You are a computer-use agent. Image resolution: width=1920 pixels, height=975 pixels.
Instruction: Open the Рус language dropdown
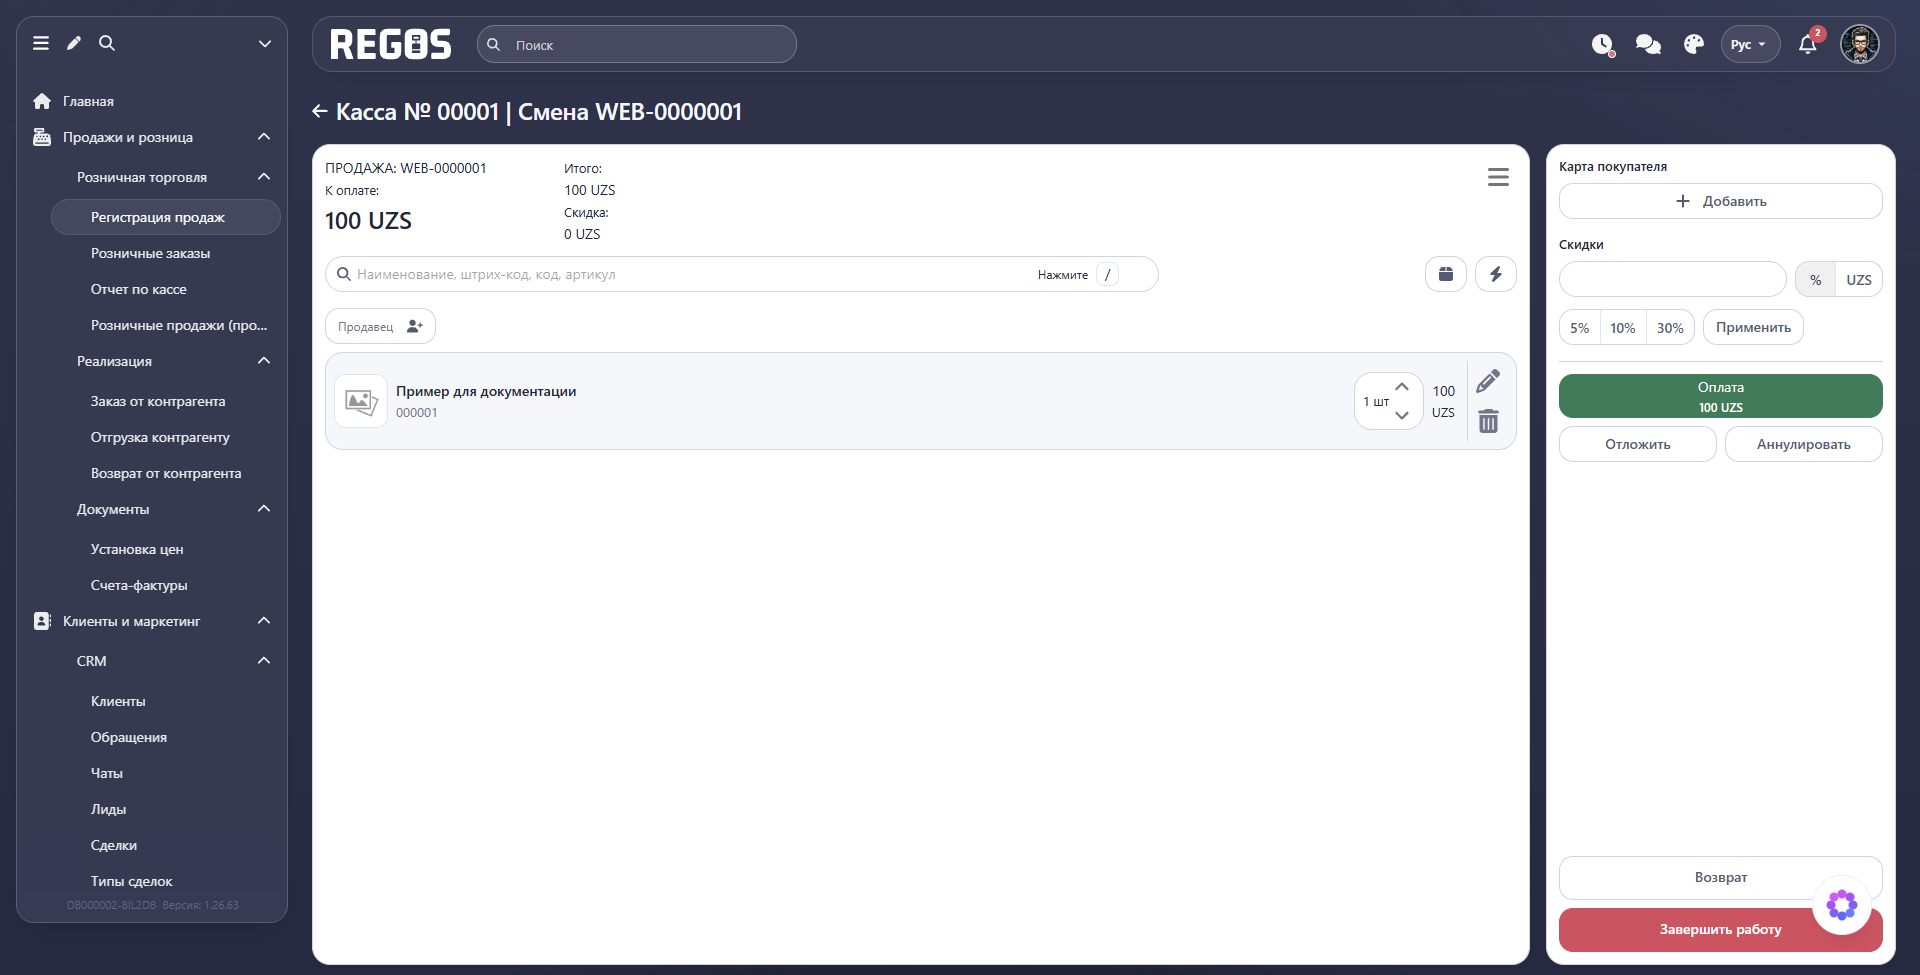[x=1750, y=44]
